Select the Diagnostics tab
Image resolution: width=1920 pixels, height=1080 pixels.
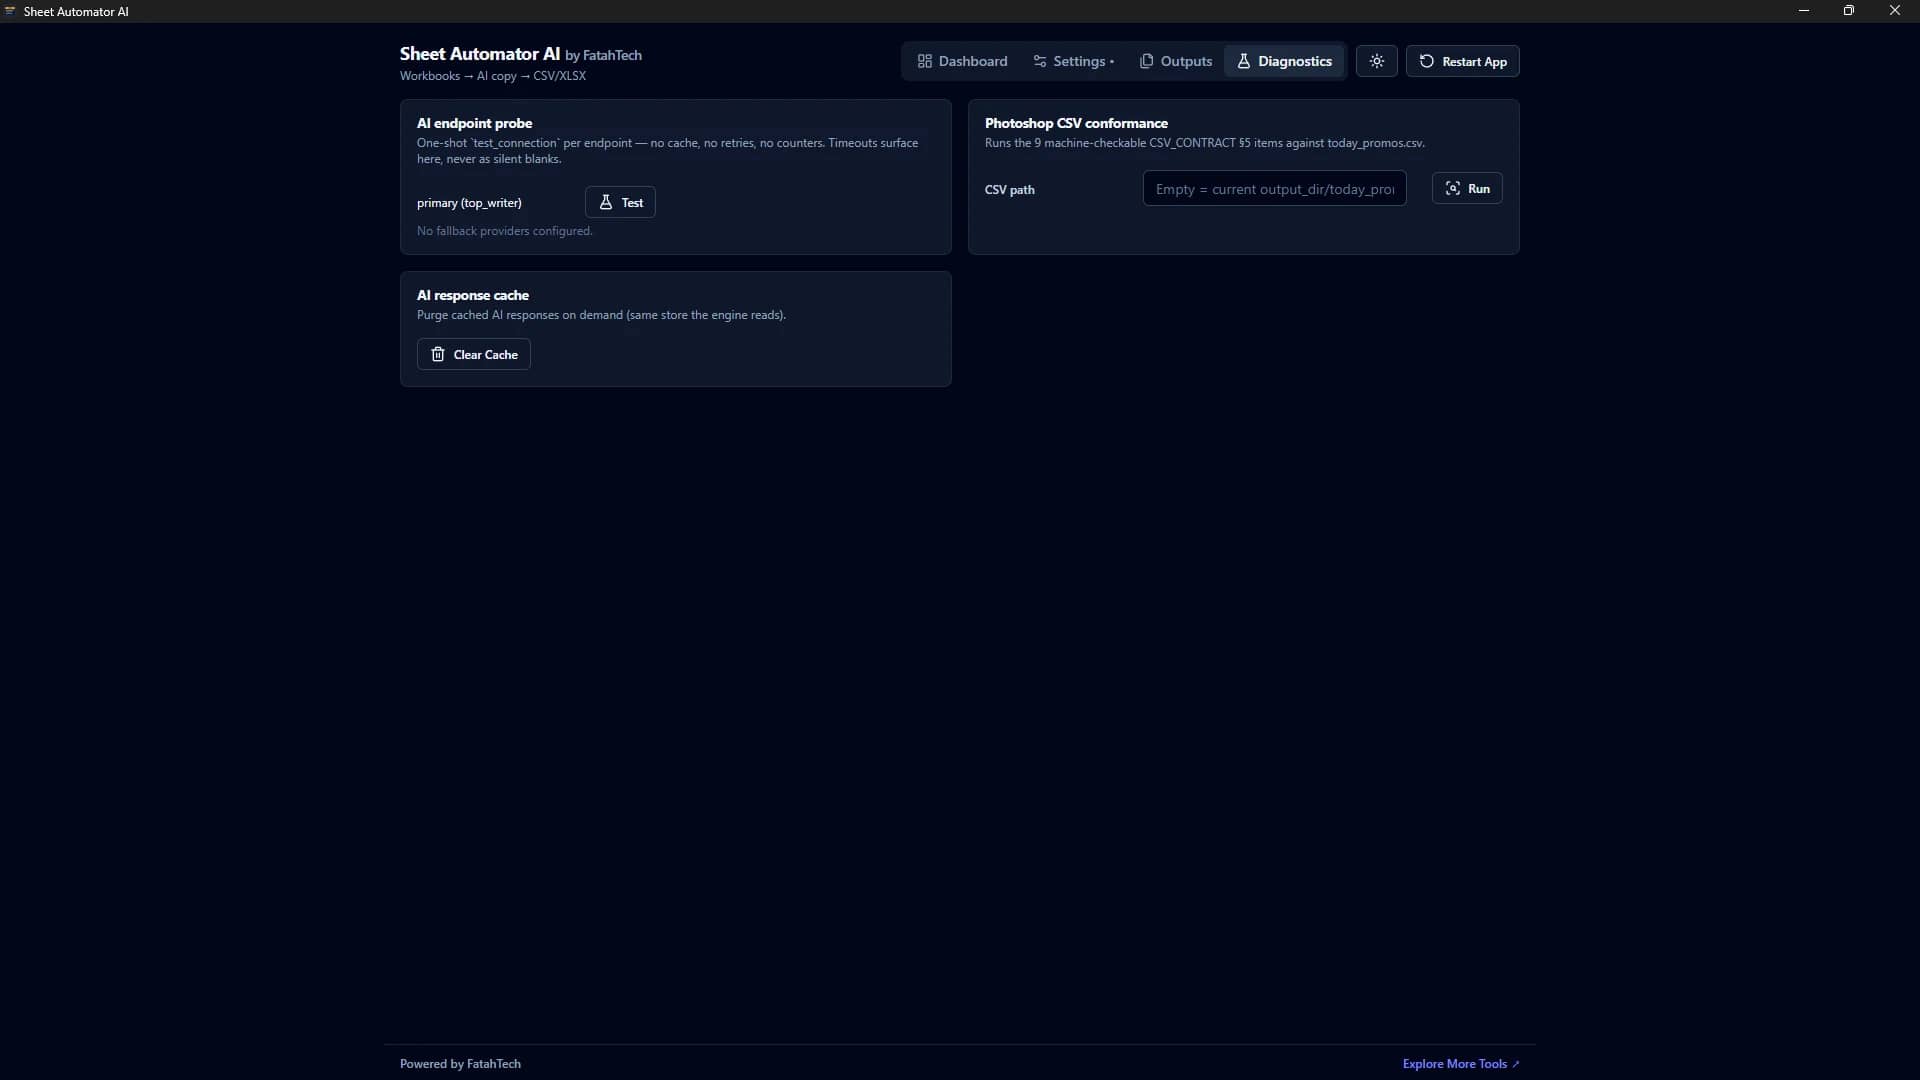point(1285,61)
